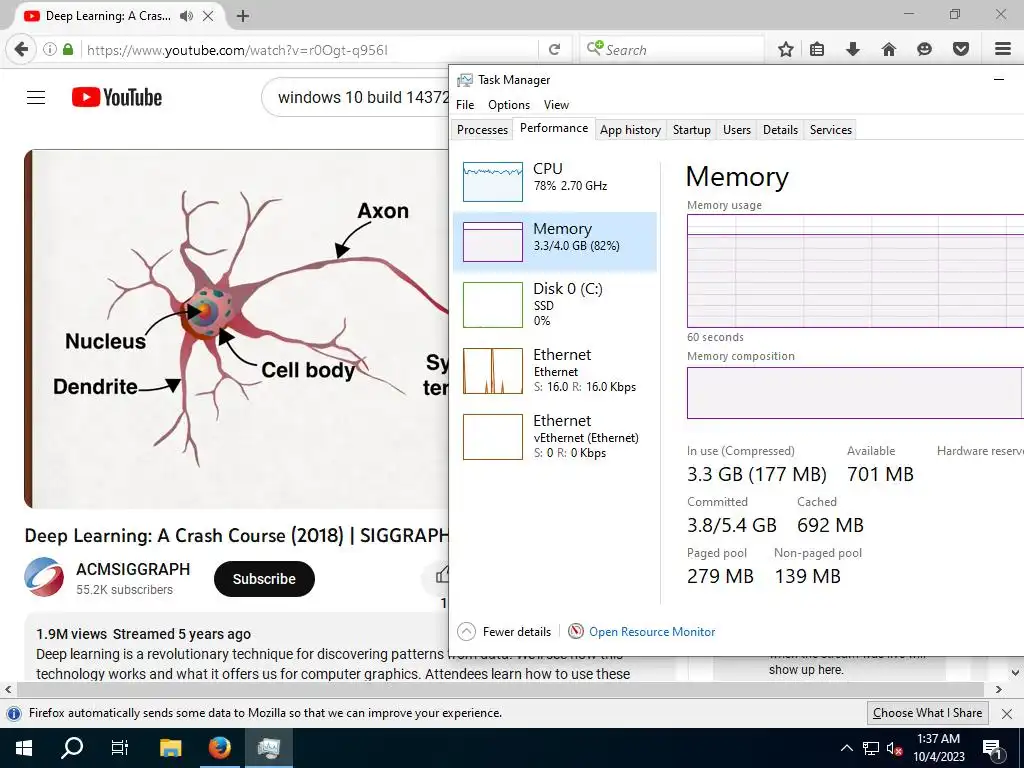Open Windows search from taskbar
1024x768 pixels.
click(x=72, y=748)
